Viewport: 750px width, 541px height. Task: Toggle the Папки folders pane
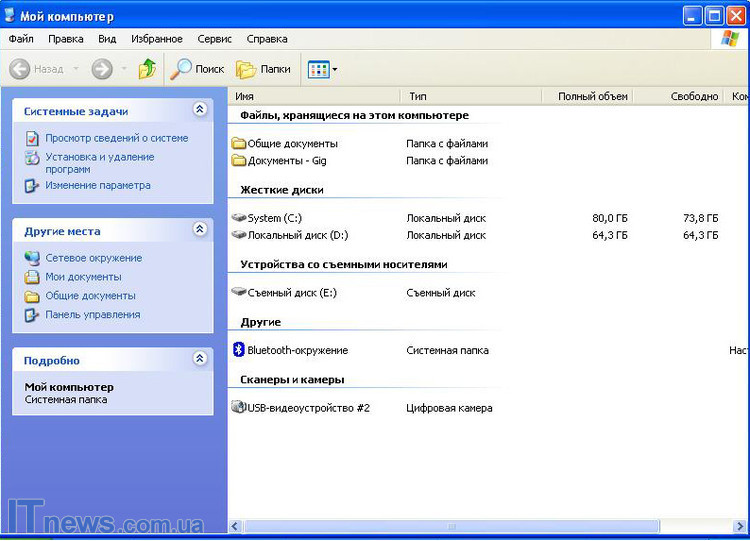264,69
